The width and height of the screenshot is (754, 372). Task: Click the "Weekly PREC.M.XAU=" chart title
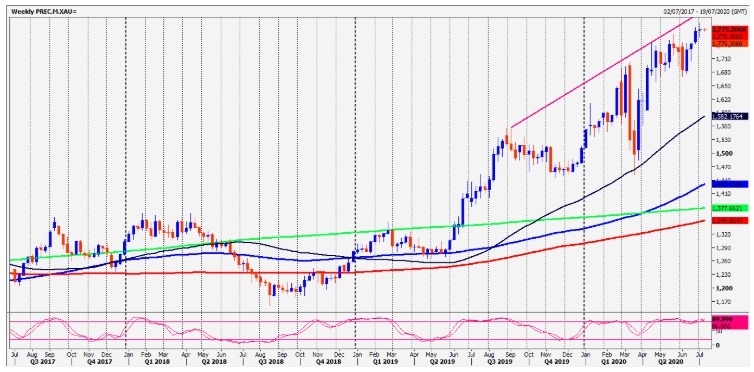pyautogui.click(x=44, y=11)
